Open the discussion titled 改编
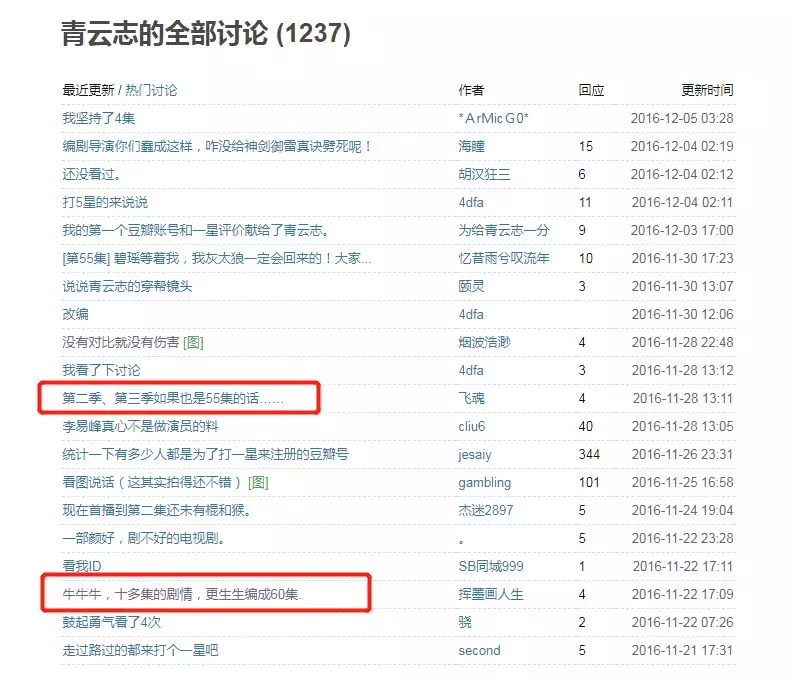The height and width of the screenshot is (682, 797). (x=75, y=314)
